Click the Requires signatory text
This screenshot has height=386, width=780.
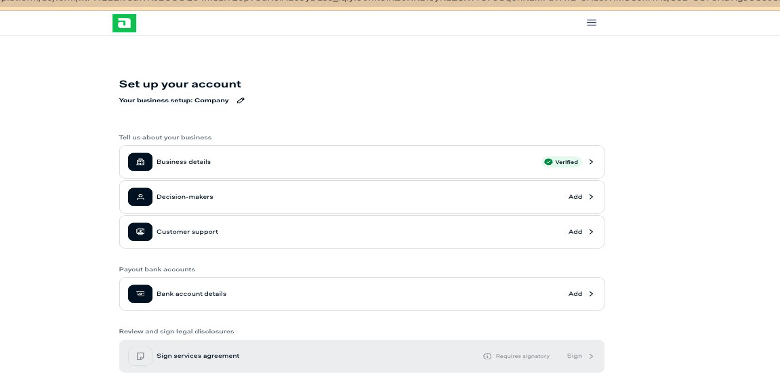point(522,356)
